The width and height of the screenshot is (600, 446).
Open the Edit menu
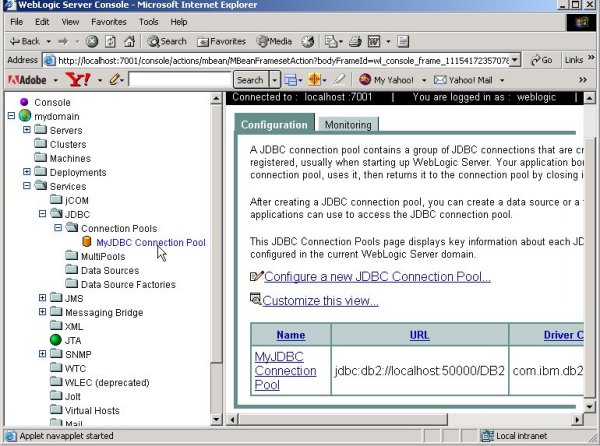pos(42,22)
